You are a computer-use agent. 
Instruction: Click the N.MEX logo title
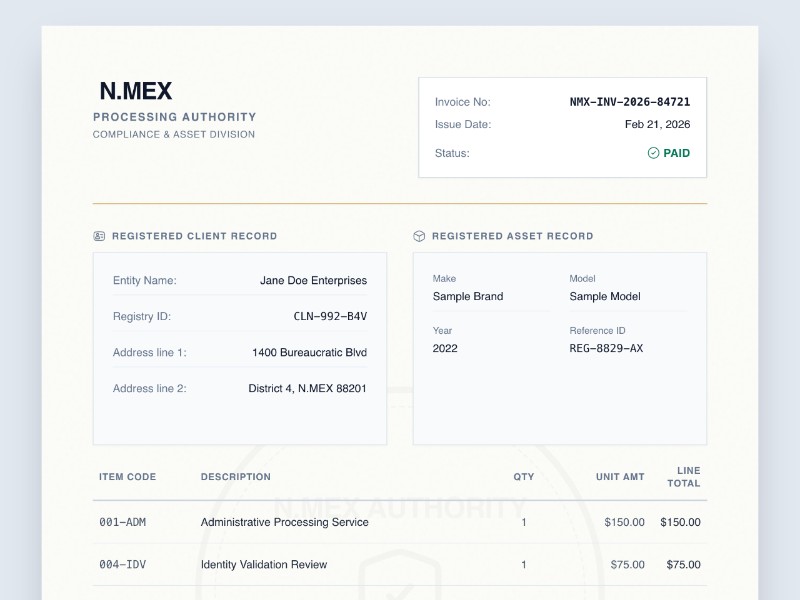tap(136, 91)
